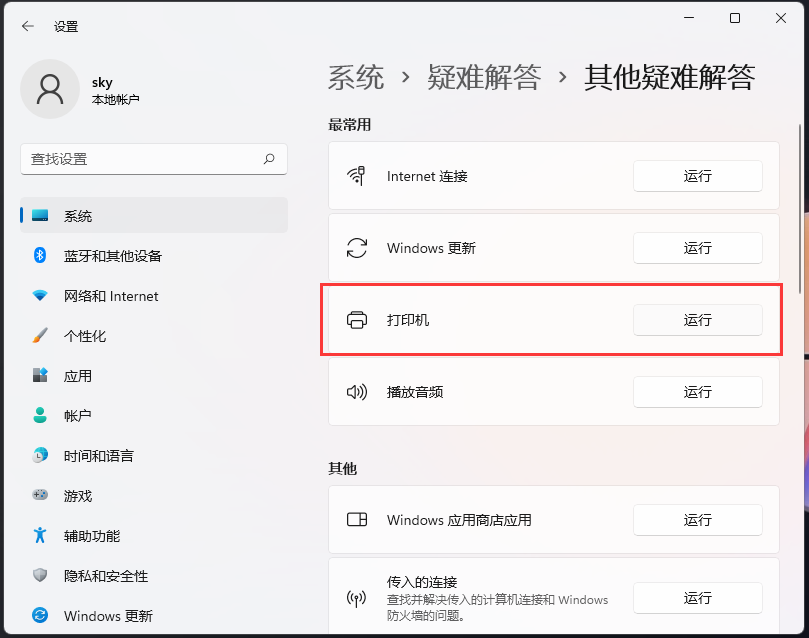Select Windows 更新 in the sidebar
The height and width of the screenshot is (638, 809).
click(x=154, y=616)
